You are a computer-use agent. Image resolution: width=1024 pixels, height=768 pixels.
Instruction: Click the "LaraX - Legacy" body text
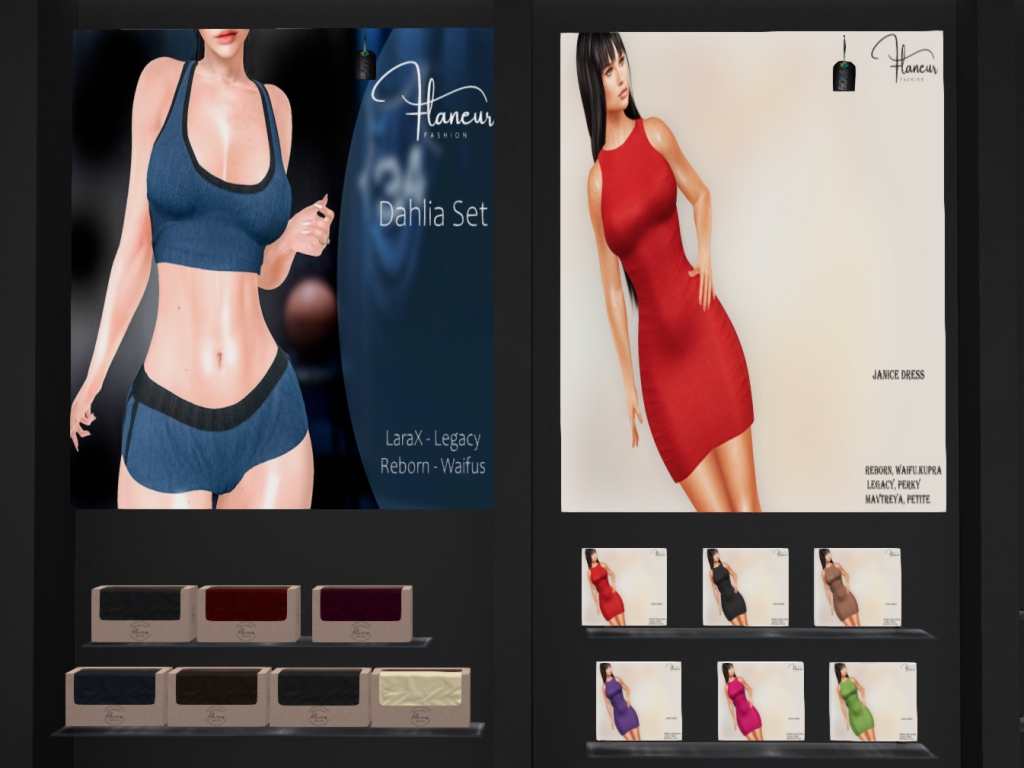(433, 439)
